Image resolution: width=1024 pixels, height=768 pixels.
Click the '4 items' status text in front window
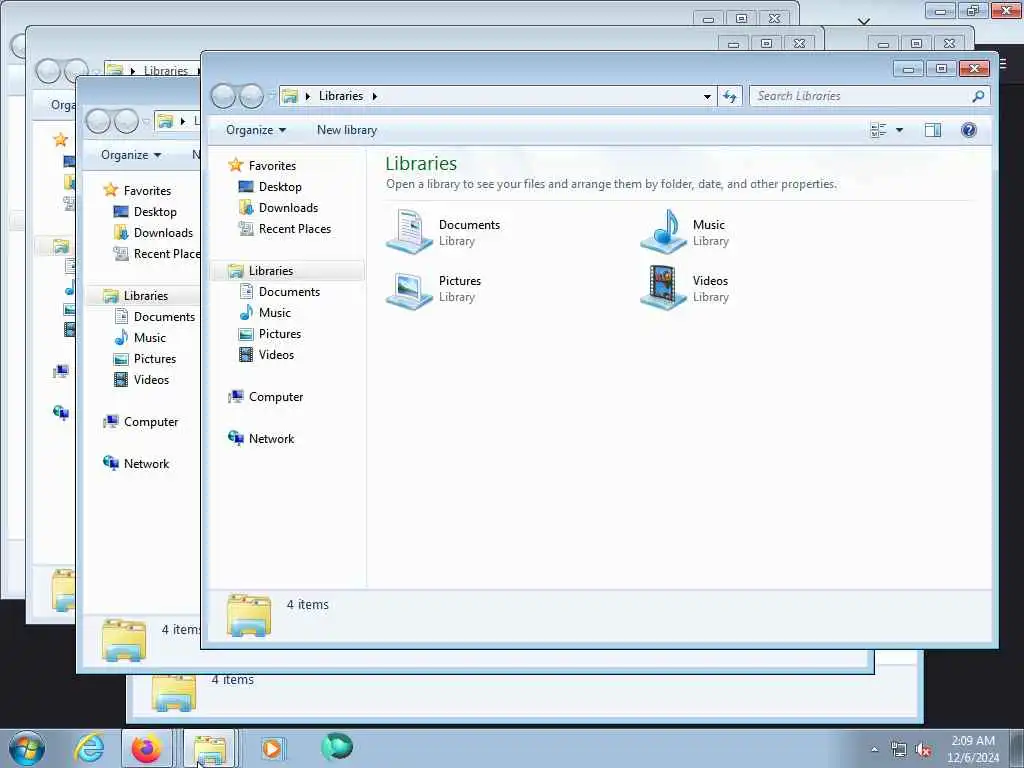point(308,605)
